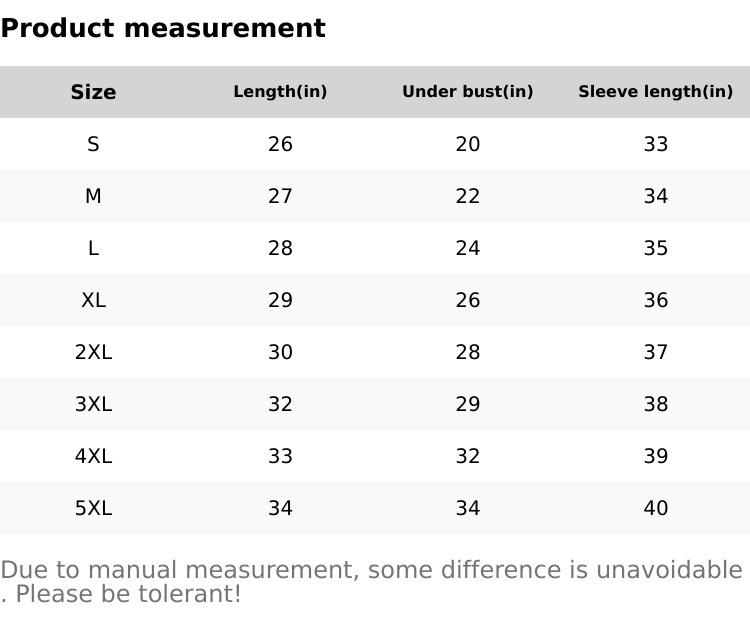
Task: Click the sleeve length value for size L
Action: [x=655, y=248]
